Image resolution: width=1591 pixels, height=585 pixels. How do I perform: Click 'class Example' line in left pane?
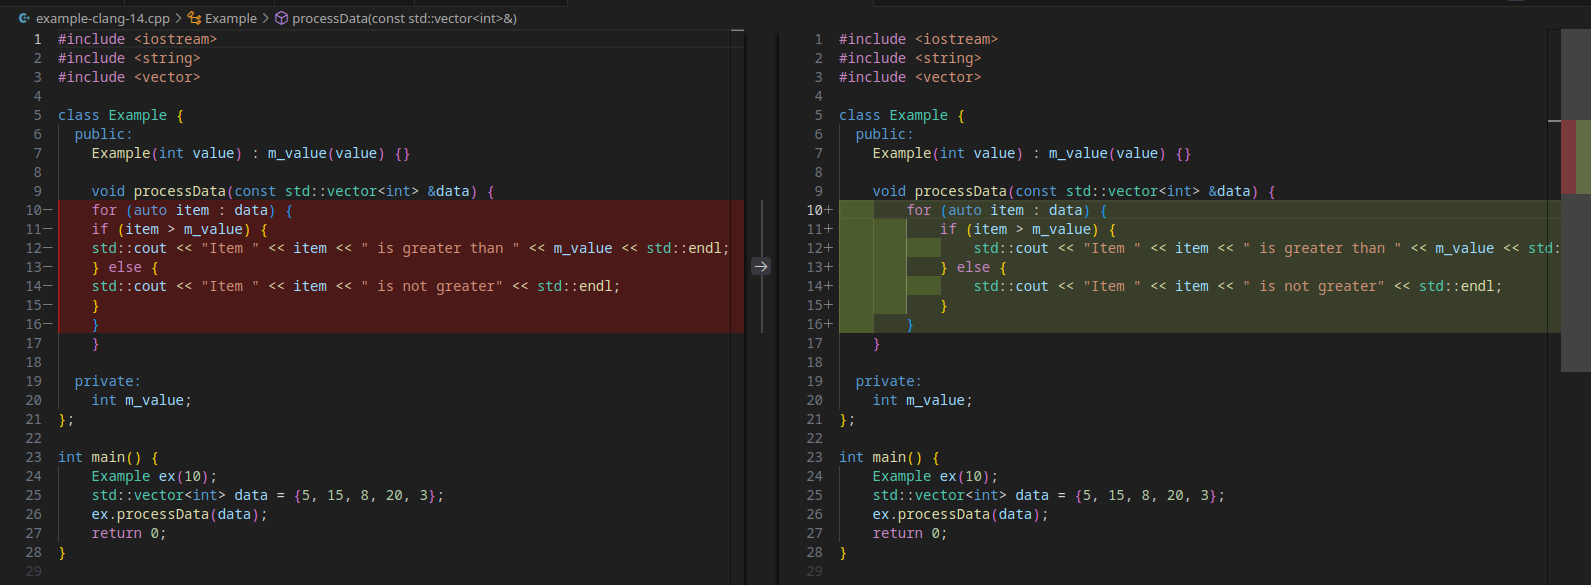tap(120, 115)
